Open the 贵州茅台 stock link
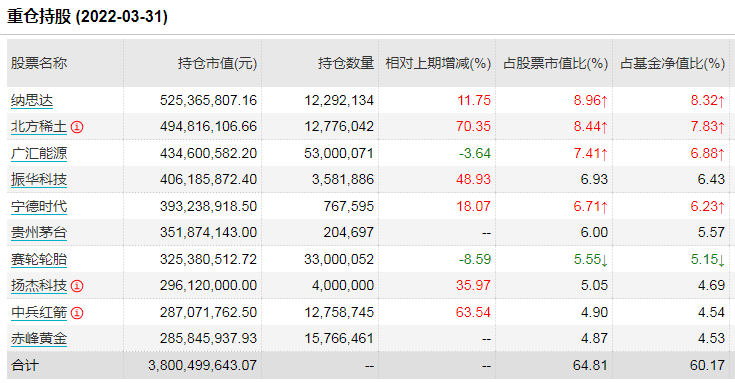 pos(39,233)
